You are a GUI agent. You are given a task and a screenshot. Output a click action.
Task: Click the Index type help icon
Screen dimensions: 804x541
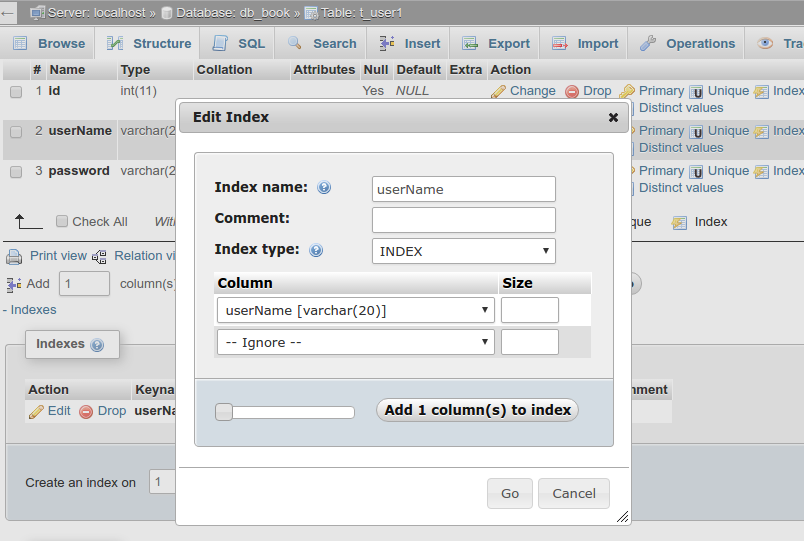316,251
